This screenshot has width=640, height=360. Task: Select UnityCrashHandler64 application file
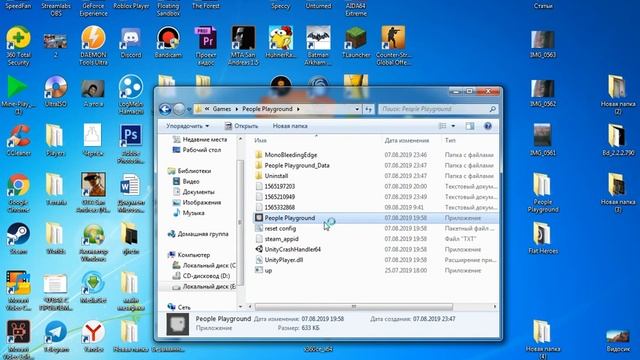288,249
